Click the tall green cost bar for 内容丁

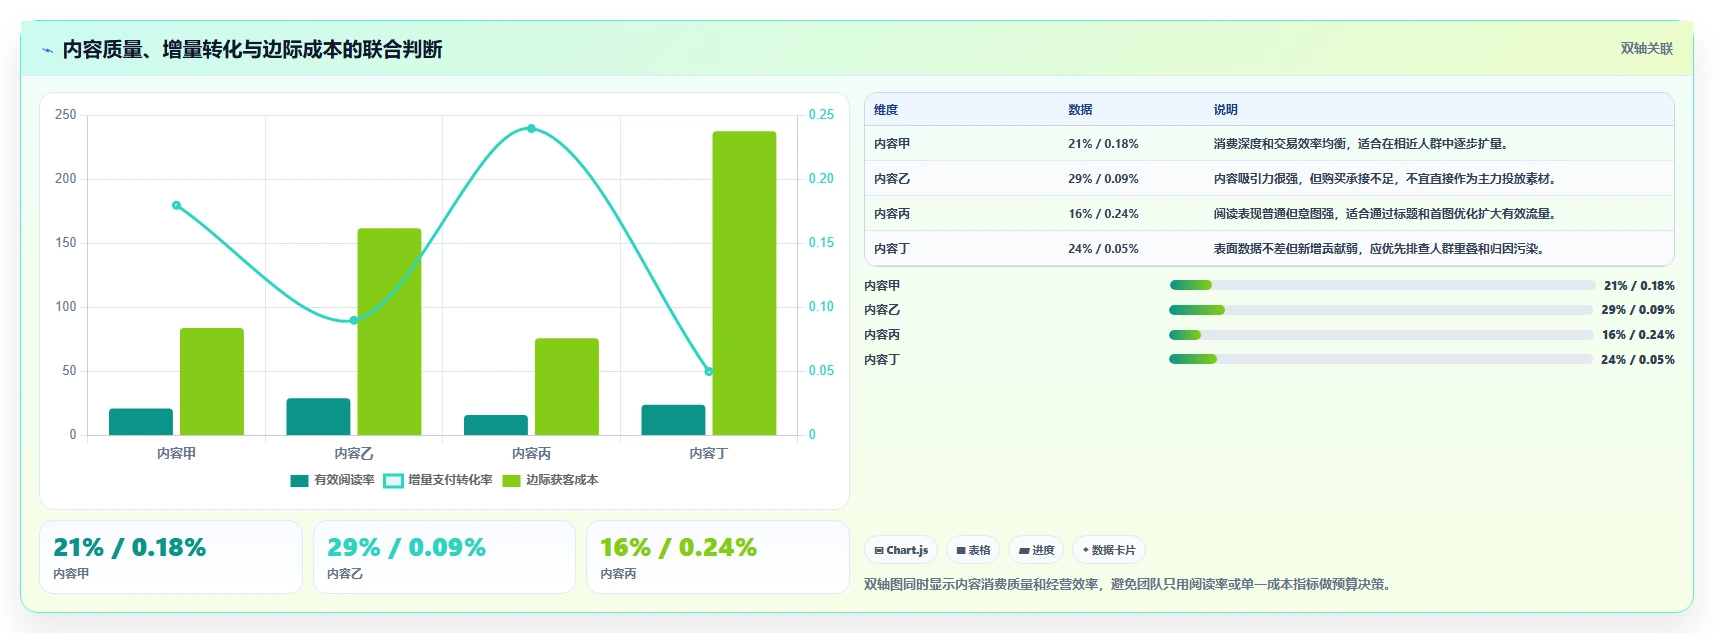[x=744, y=283]
